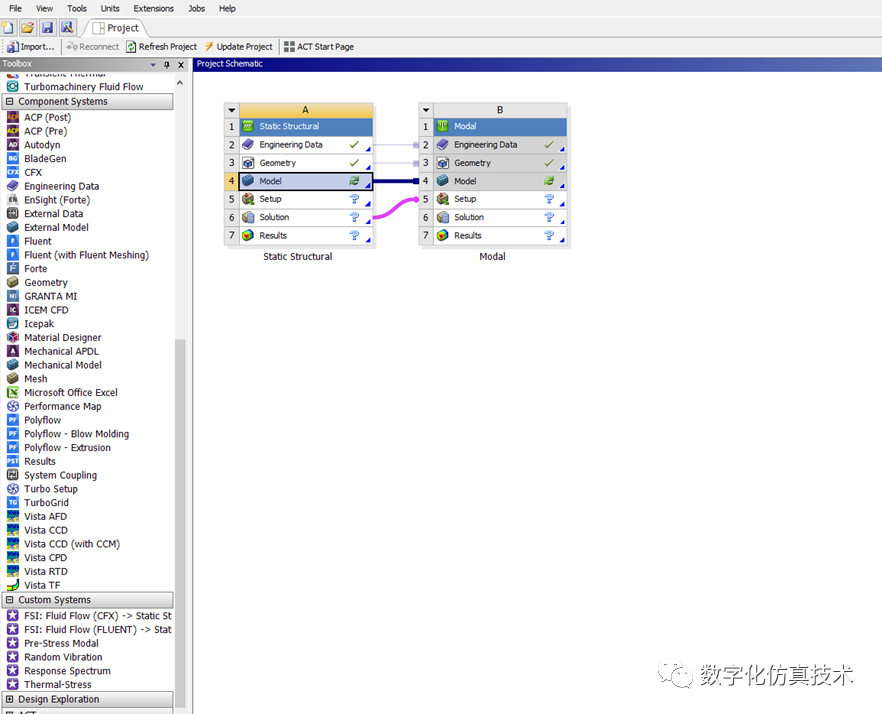The height and width of the screenshot is (714, 882).
Task: Collapse the Custom Systems section
Action: [x=10, y=600]
